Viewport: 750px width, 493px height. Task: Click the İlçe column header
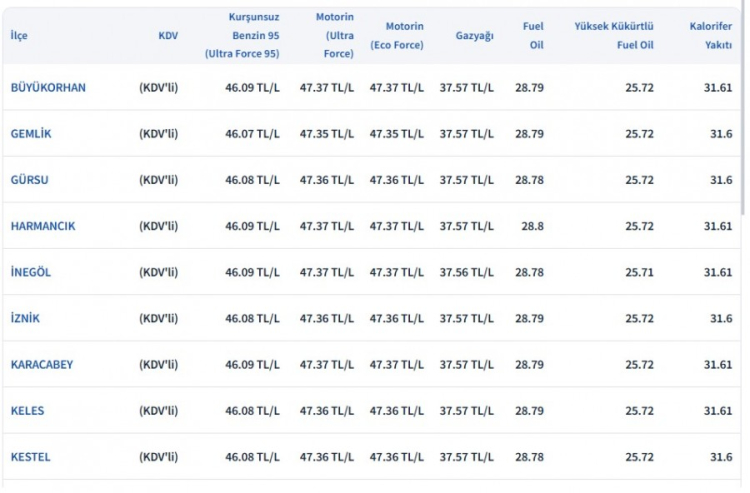click(x=19, y=35)
